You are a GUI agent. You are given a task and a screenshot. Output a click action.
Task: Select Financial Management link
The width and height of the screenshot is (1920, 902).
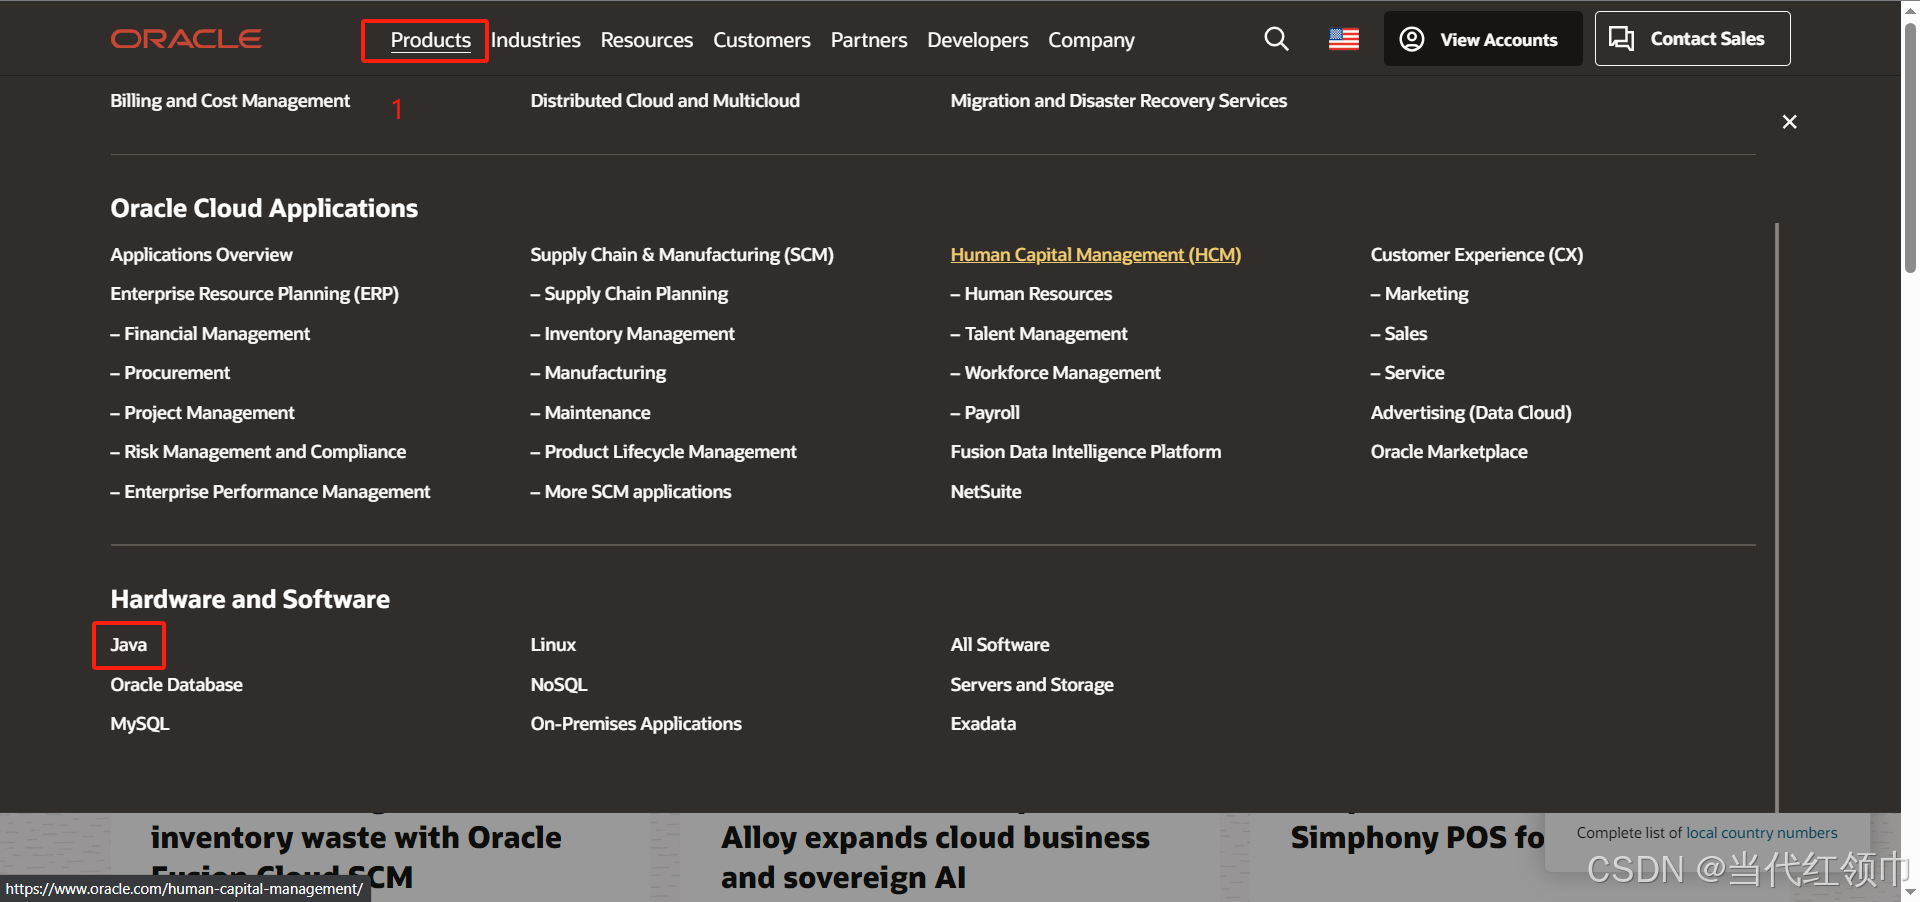[210, 334]
